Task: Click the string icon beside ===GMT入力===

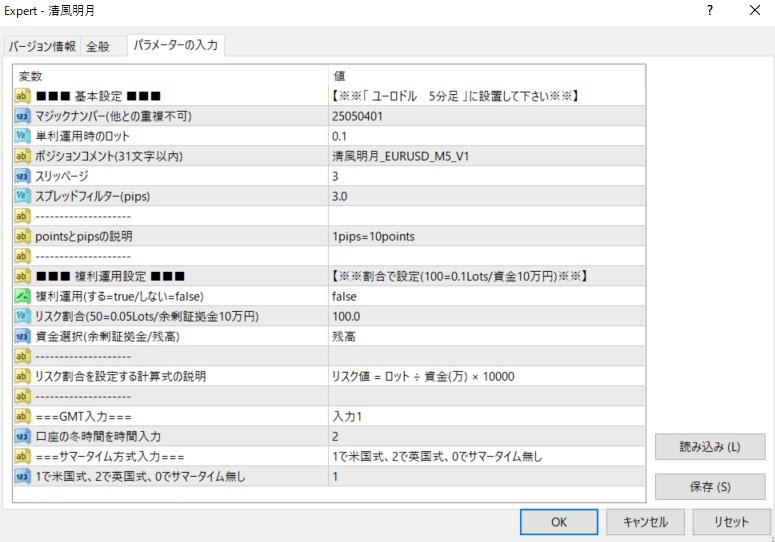Action: tap(22, 416)
